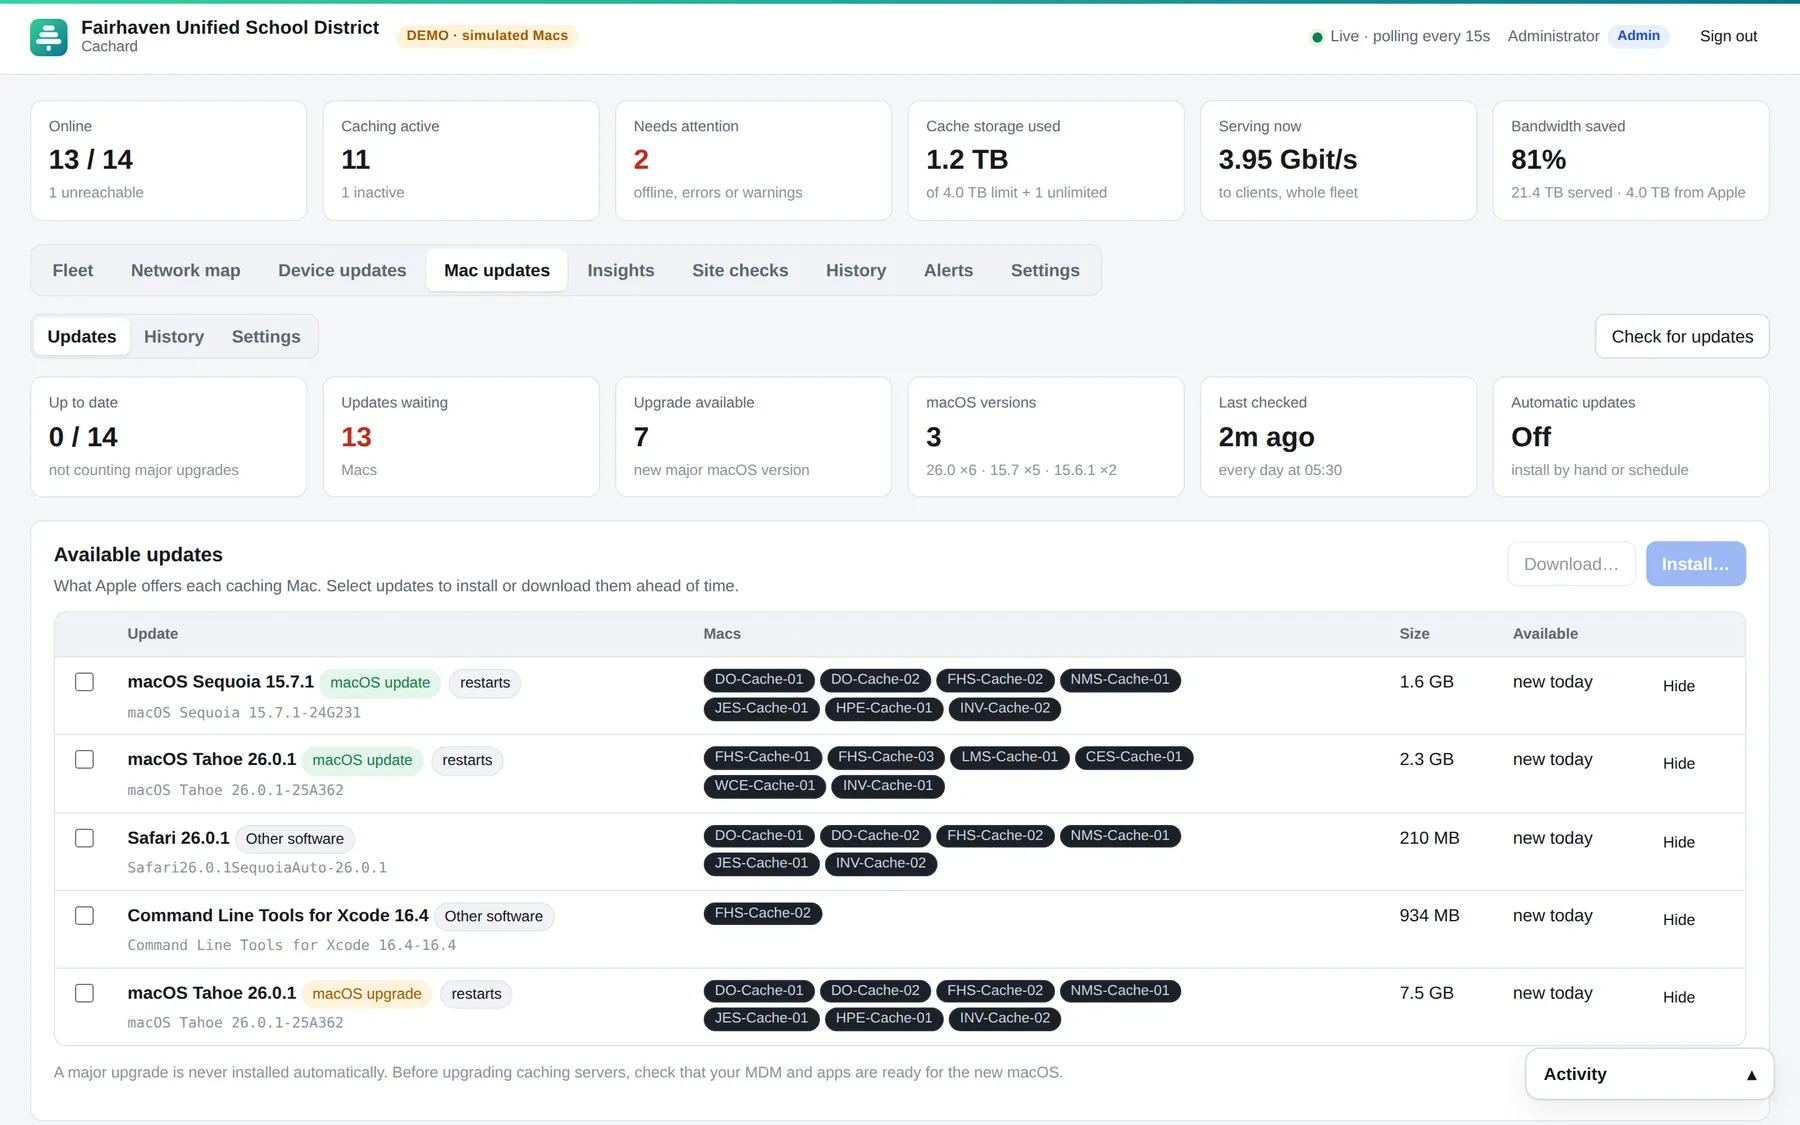Hide the Safari 26.0.1 update
1800x1125 pixels.
coord(1678,842)
